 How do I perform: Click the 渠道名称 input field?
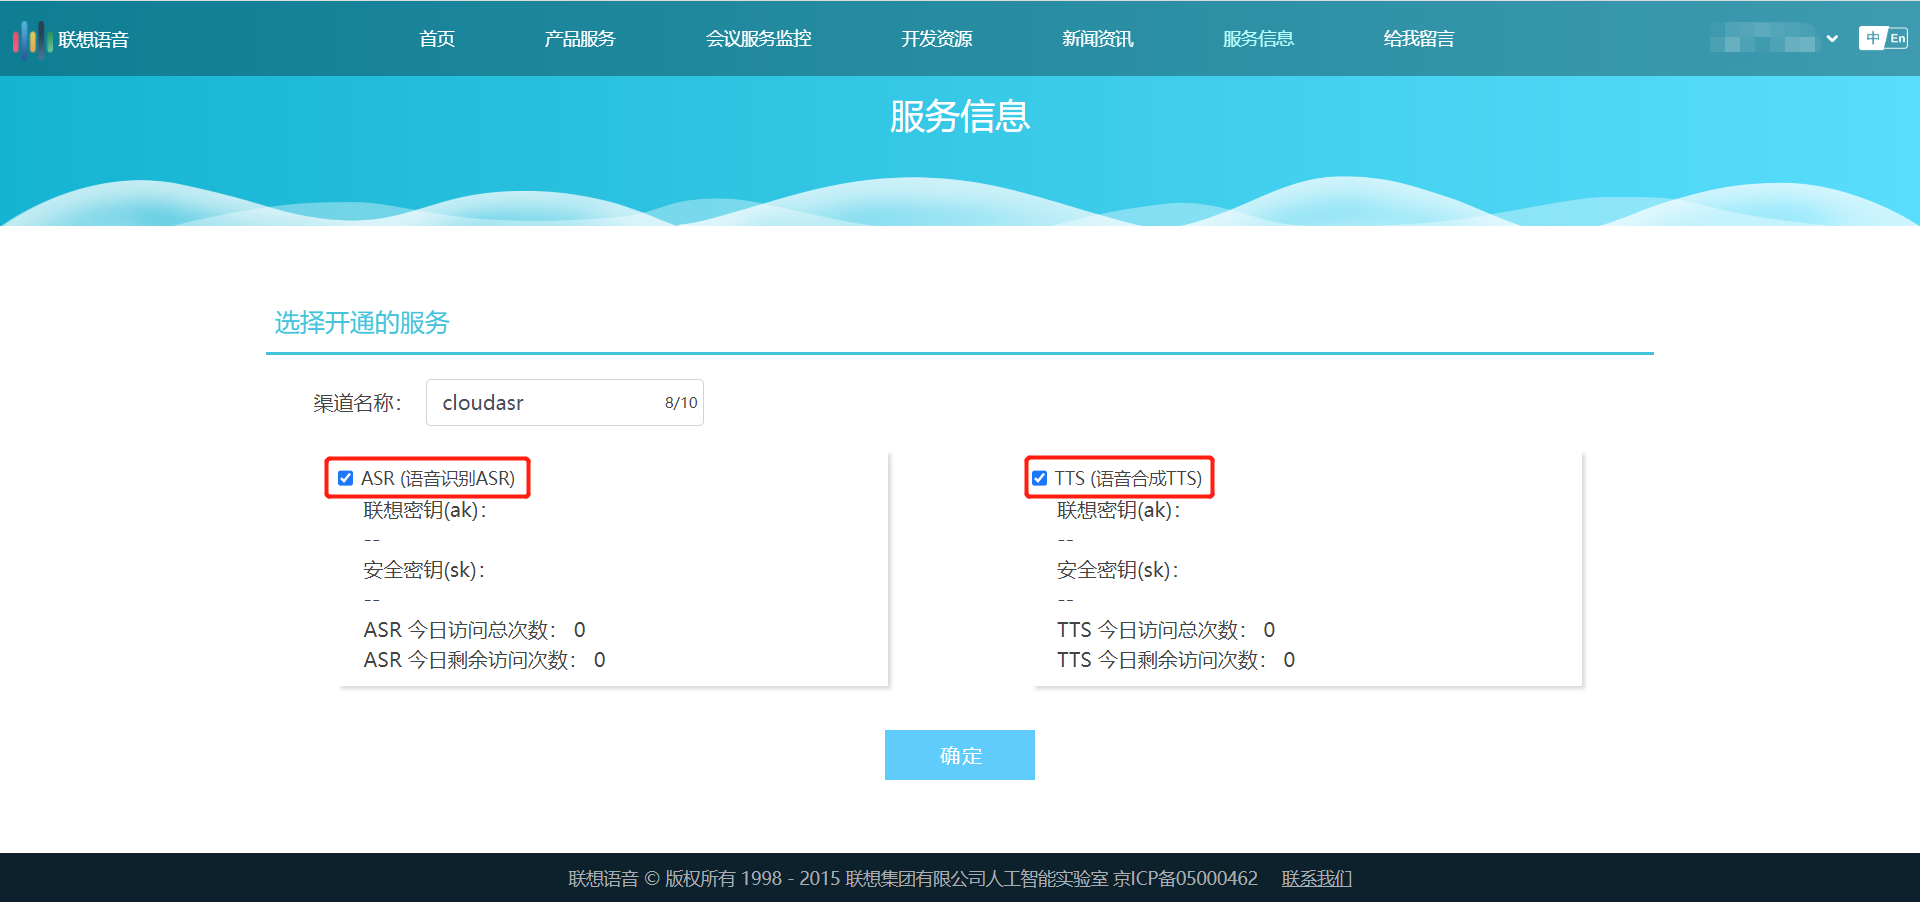[x=565, y=402]
